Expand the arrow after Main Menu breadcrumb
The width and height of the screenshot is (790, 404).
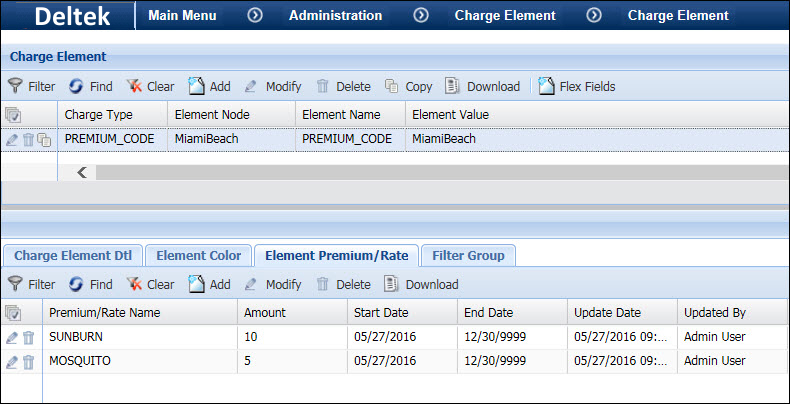pos(255,15)
